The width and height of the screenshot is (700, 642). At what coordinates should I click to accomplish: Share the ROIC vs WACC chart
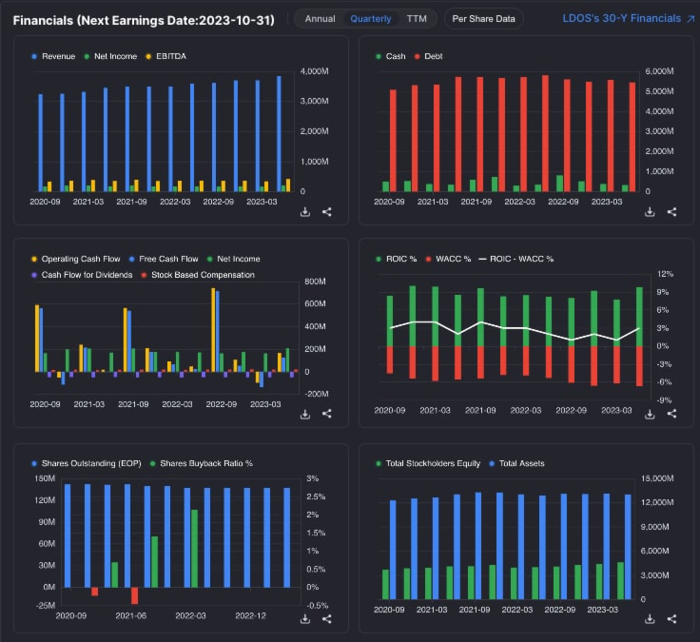(x=672, y=414)
